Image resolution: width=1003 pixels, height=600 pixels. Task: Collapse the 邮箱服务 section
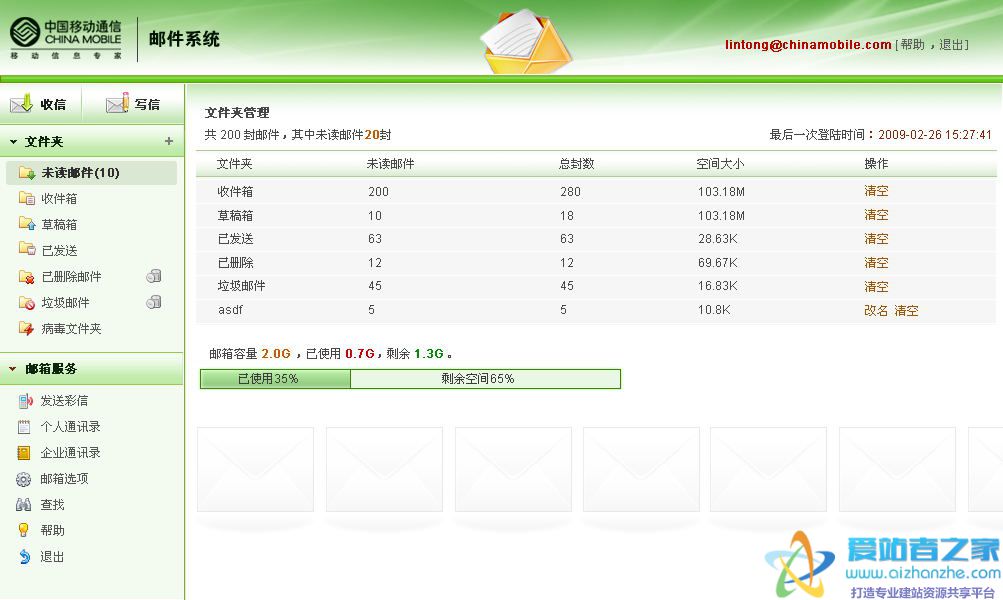tap(13, 369)
